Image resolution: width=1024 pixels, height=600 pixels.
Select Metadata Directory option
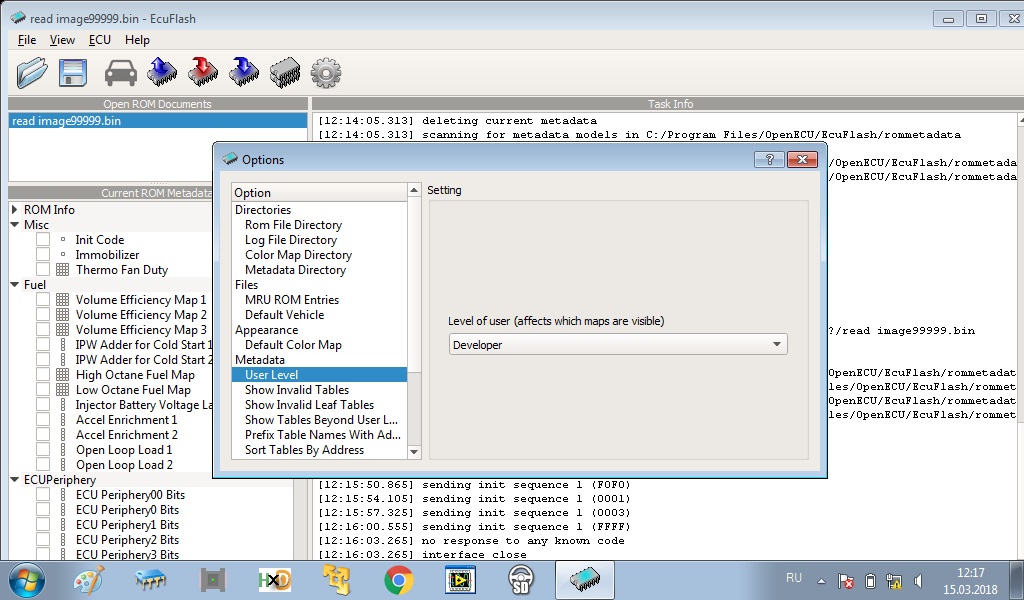click(x=295, y=270)
